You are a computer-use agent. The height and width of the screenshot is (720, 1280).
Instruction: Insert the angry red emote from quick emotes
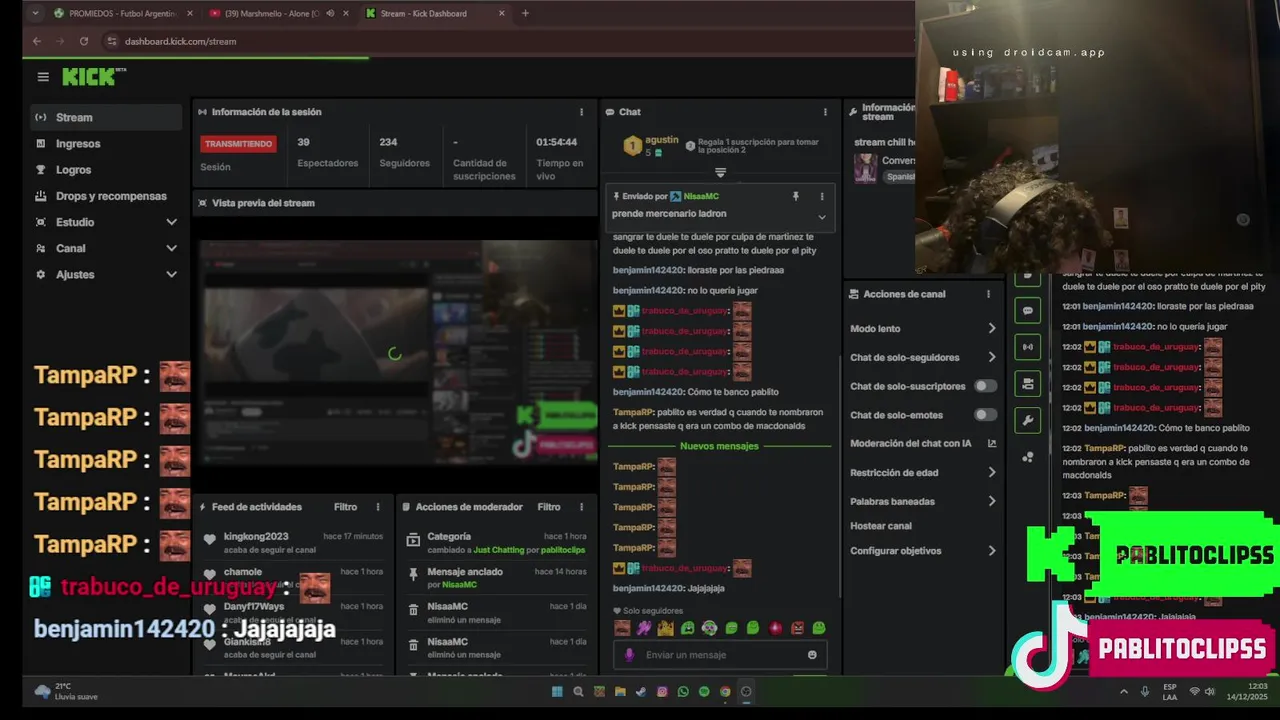click(797, 628)
